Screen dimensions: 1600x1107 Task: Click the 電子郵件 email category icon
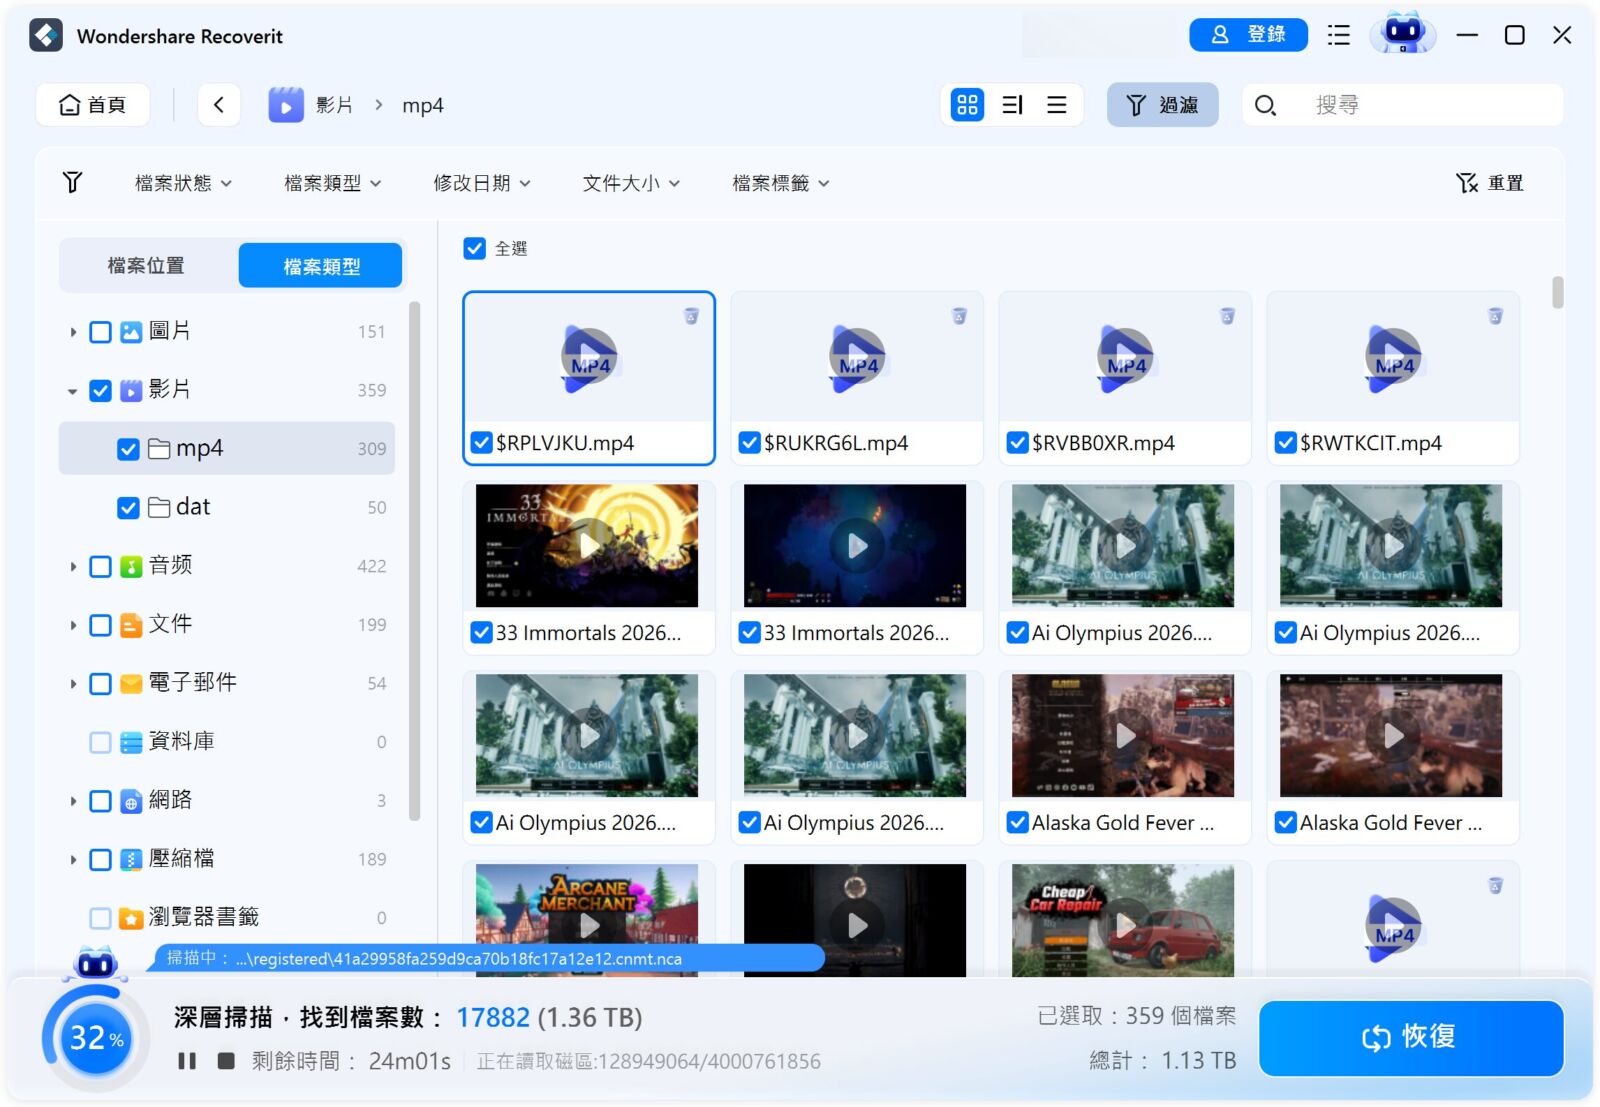[x=131, y=684]
